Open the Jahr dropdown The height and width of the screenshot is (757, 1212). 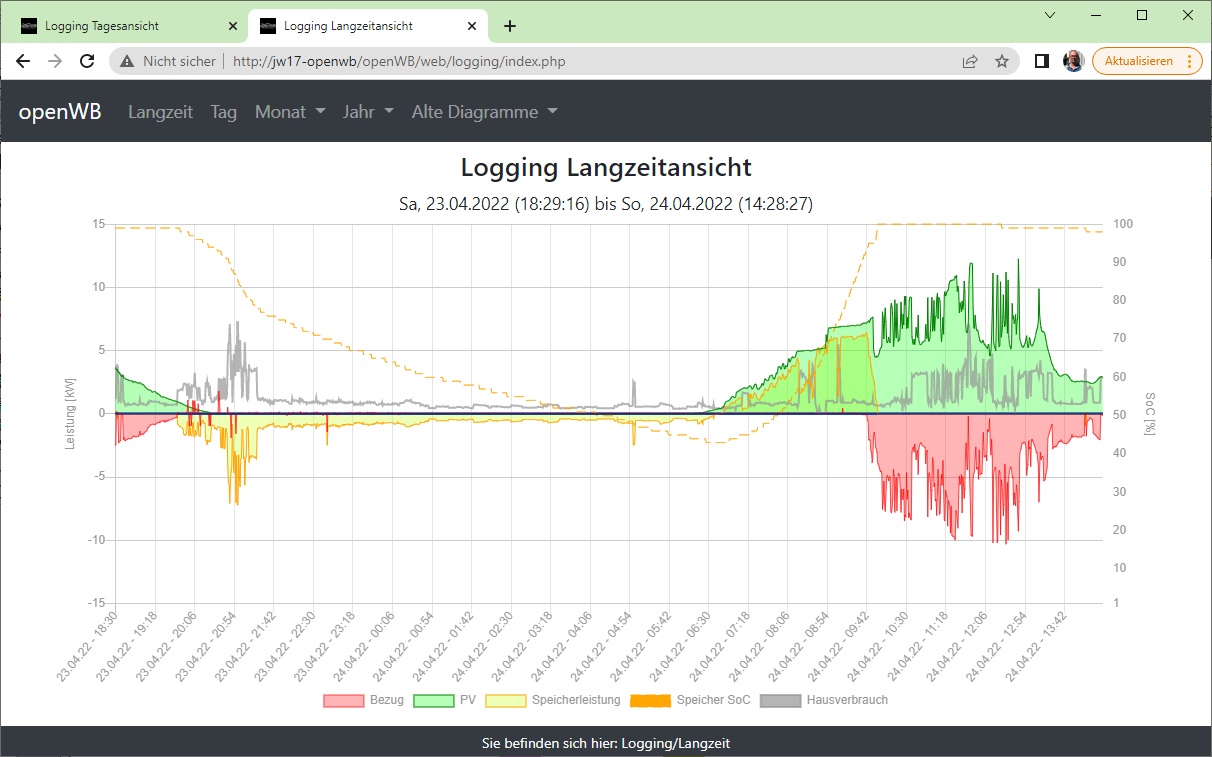[368, 112]
